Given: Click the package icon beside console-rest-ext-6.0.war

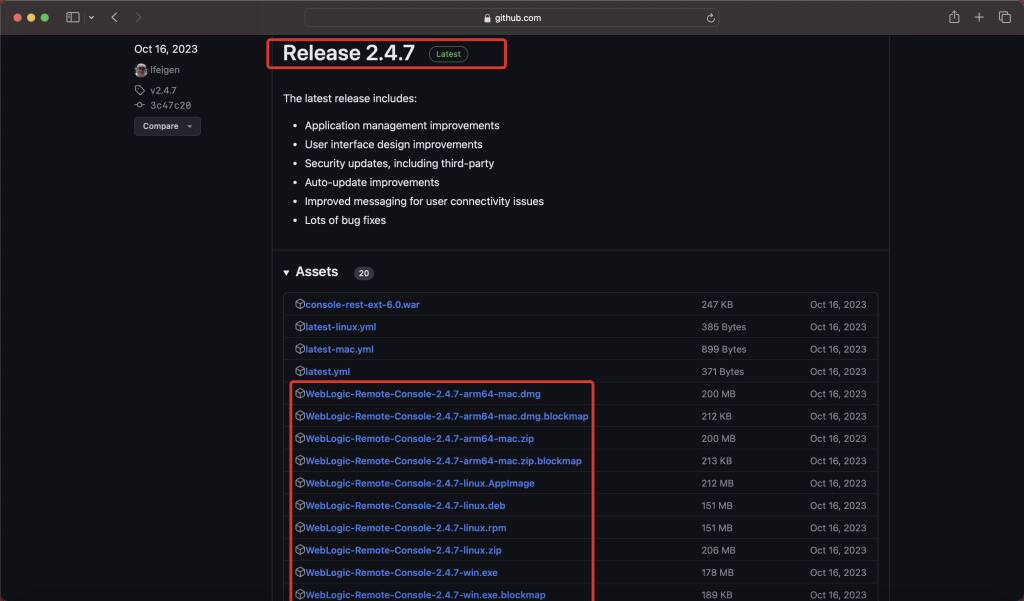Looking at the screenshot, I should coord(300,304).
